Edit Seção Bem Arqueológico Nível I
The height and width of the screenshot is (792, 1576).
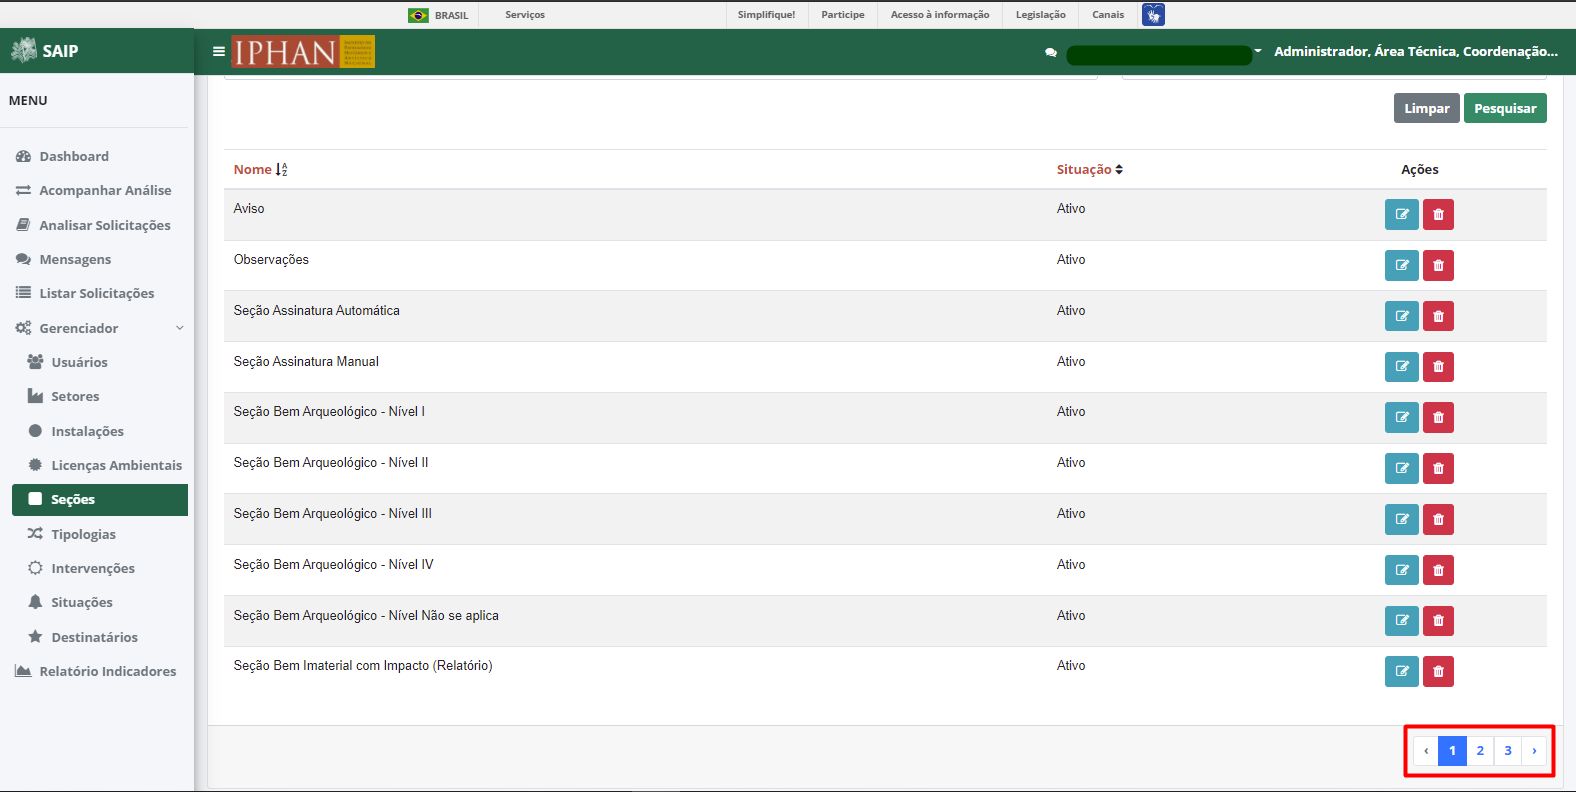1401,417
